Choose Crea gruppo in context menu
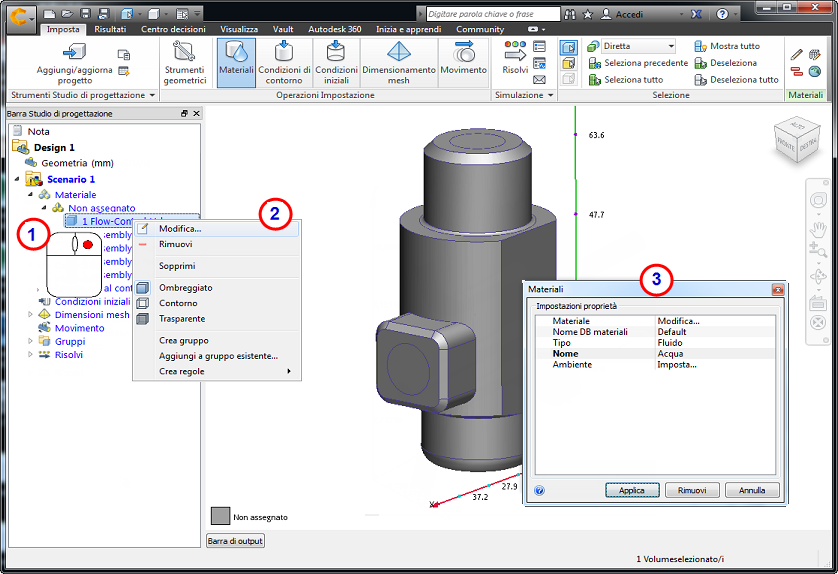The image size is (838, 574). point(217,340)
